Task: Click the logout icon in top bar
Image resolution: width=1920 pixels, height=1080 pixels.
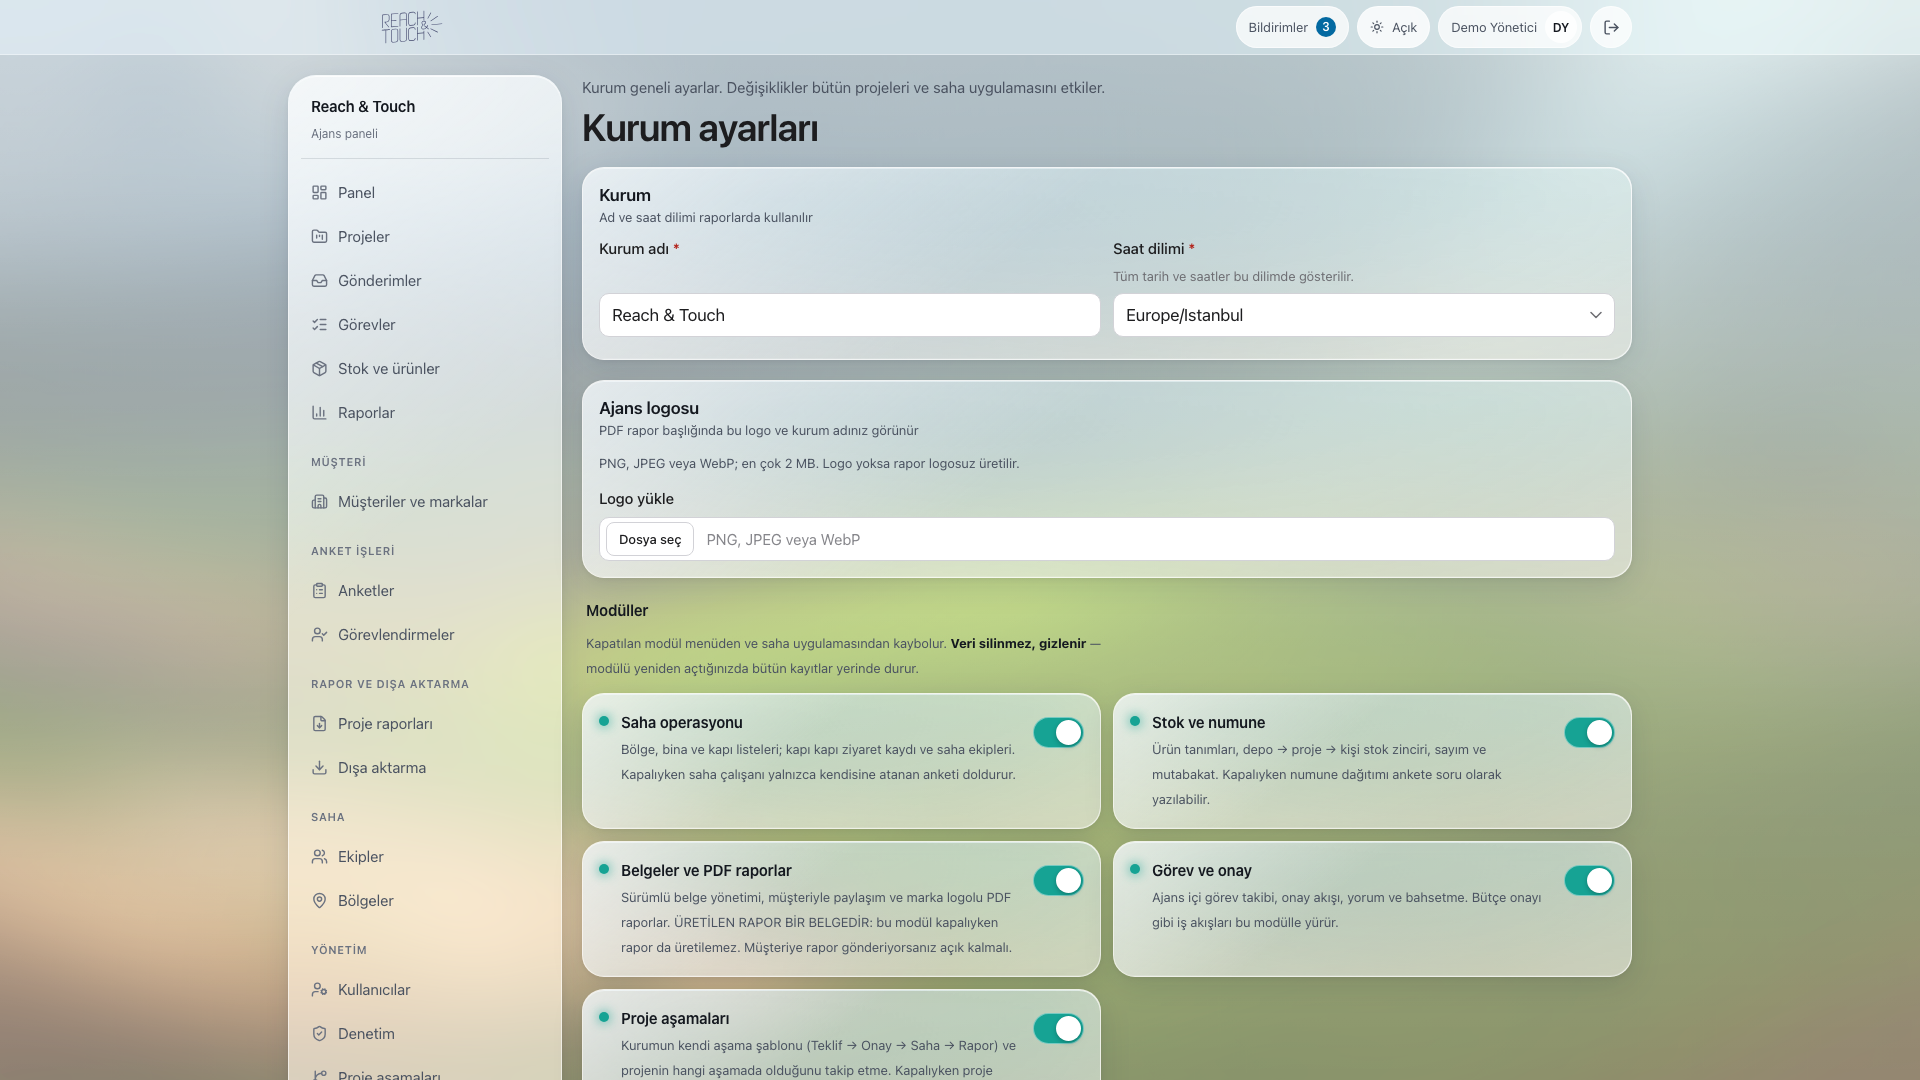Action: [x=1611, y=27]
